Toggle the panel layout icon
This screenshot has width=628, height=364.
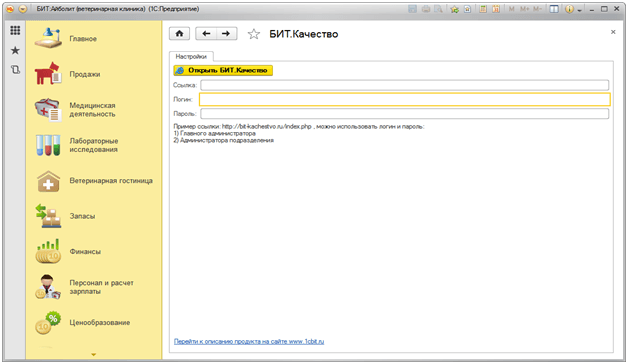click(x=554, y=9)
